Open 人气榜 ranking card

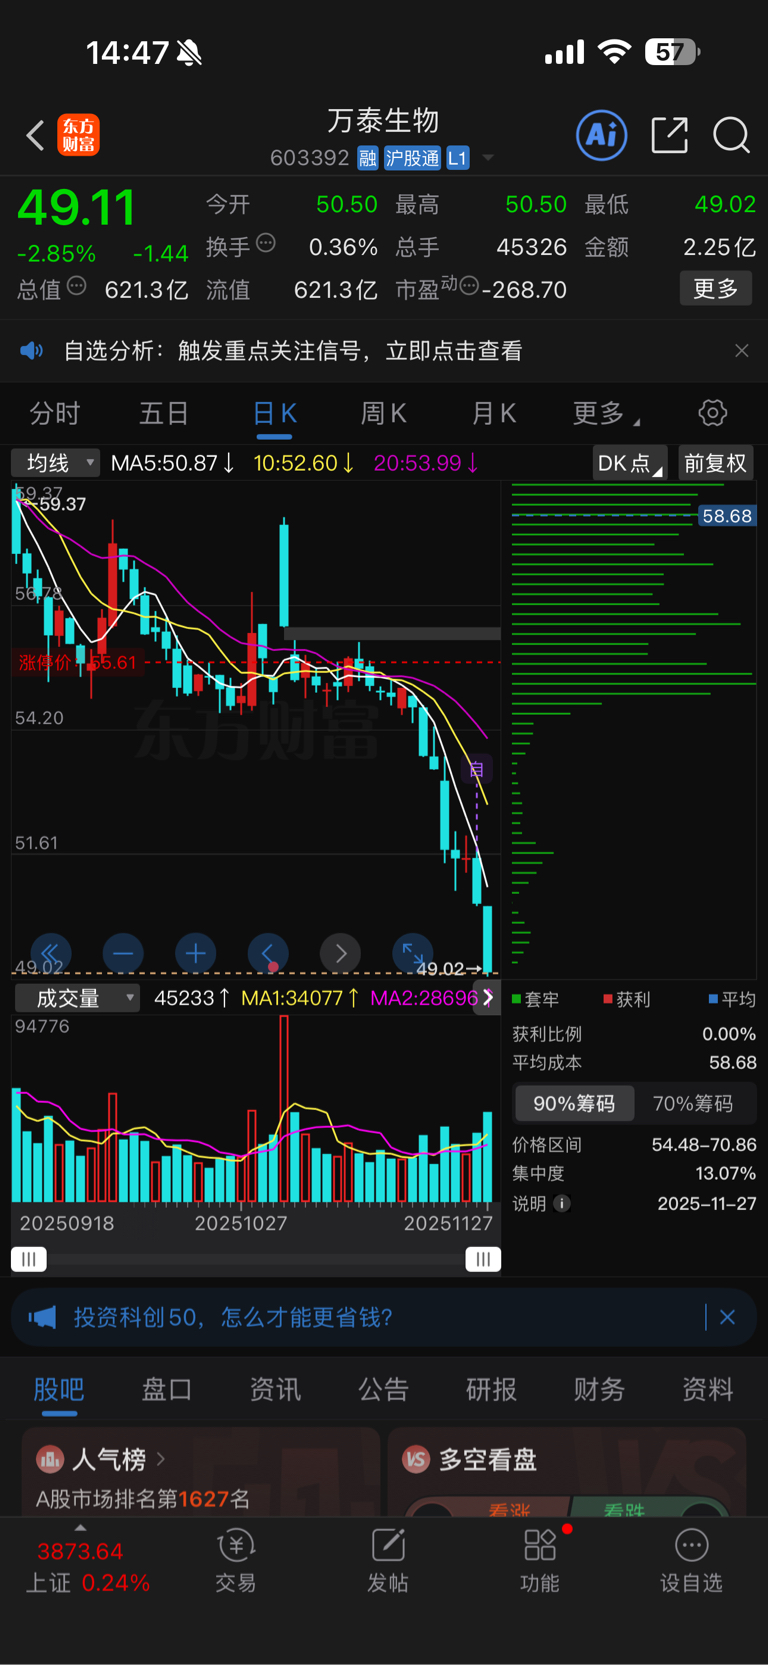[x=200, y=1472]
